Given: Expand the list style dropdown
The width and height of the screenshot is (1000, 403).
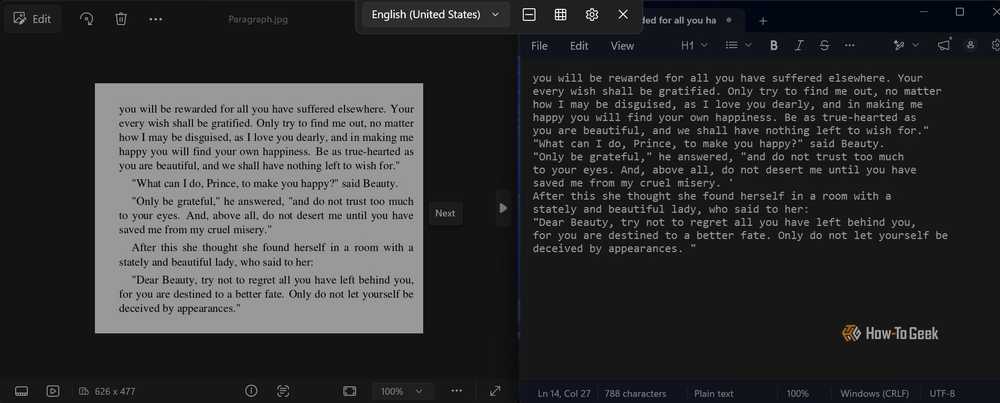Looking at the screenshot, I should 739,45.
